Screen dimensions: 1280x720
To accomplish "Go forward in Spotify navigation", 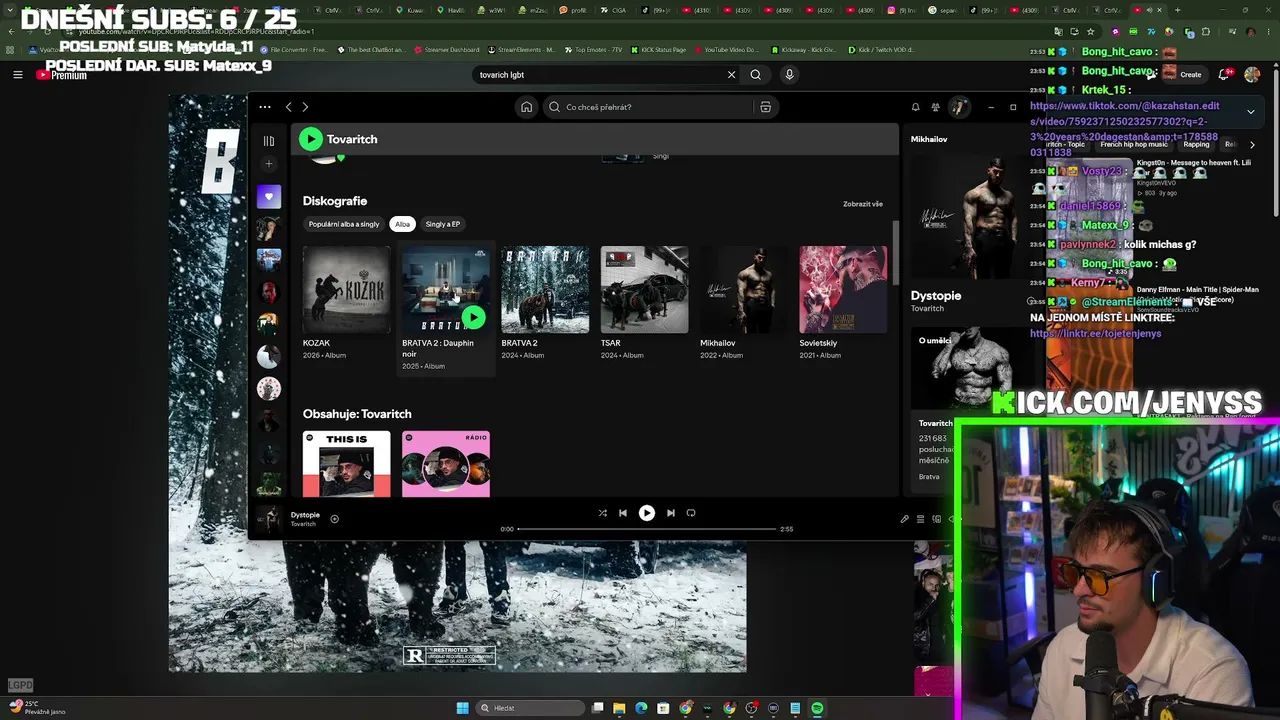I will [305, 107].
